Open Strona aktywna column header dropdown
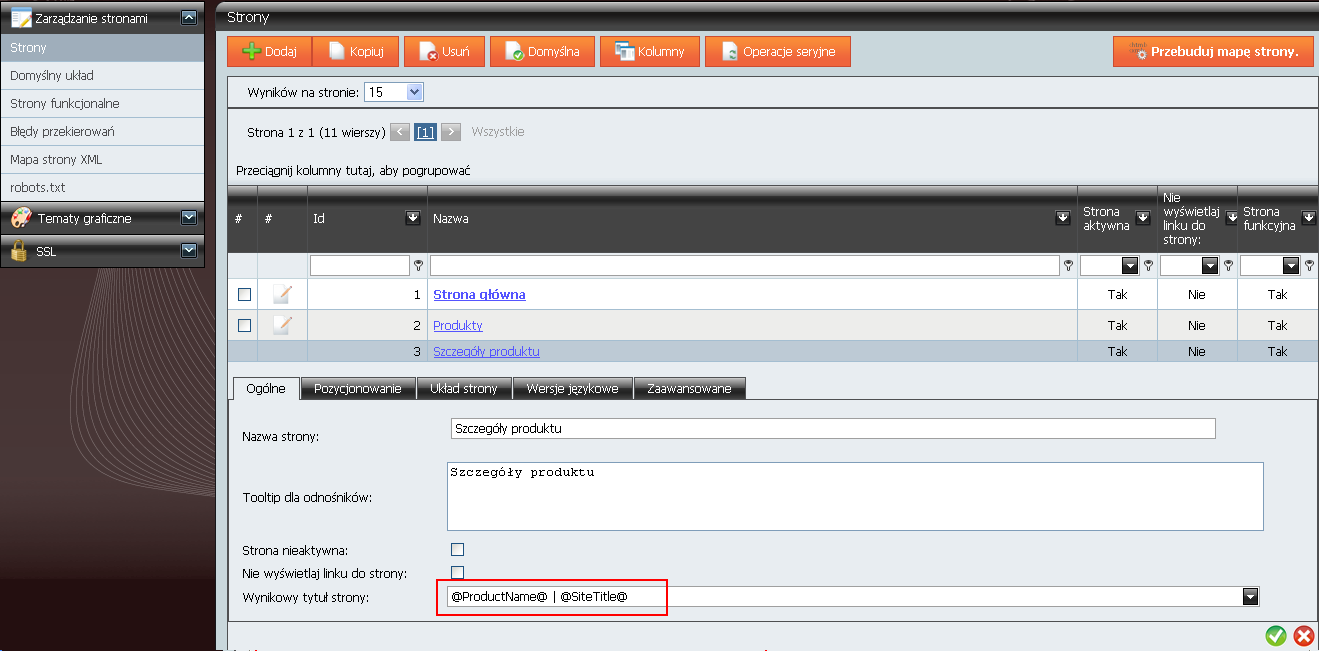 coord(1143,217)
